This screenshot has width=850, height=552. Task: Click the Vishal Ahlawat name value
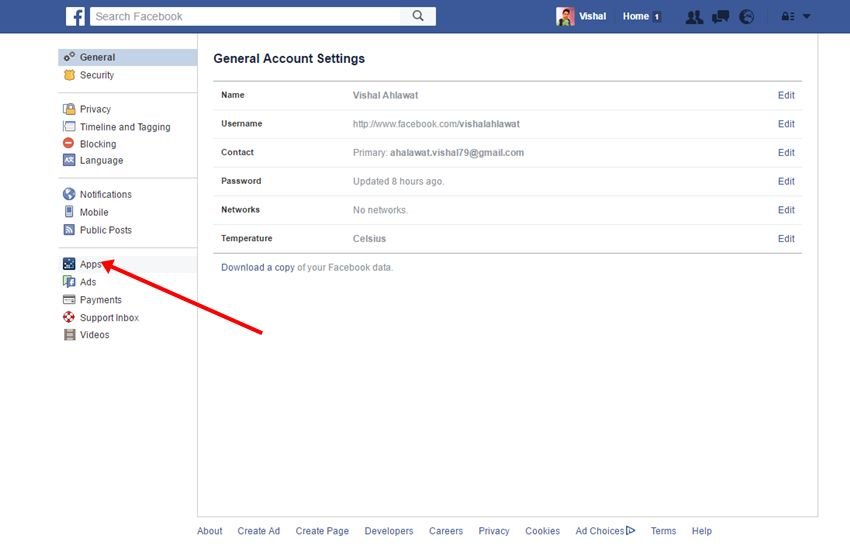(385, 95)
